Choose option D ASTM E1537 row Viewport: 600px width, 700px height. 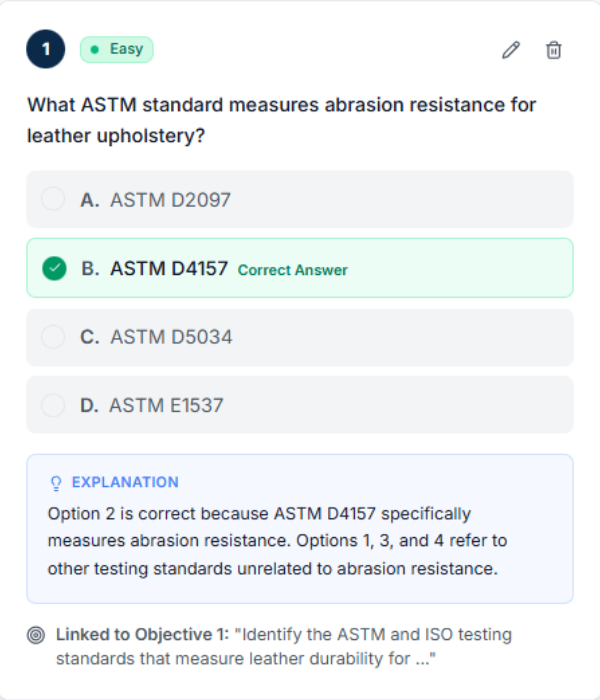pos(300,405)
